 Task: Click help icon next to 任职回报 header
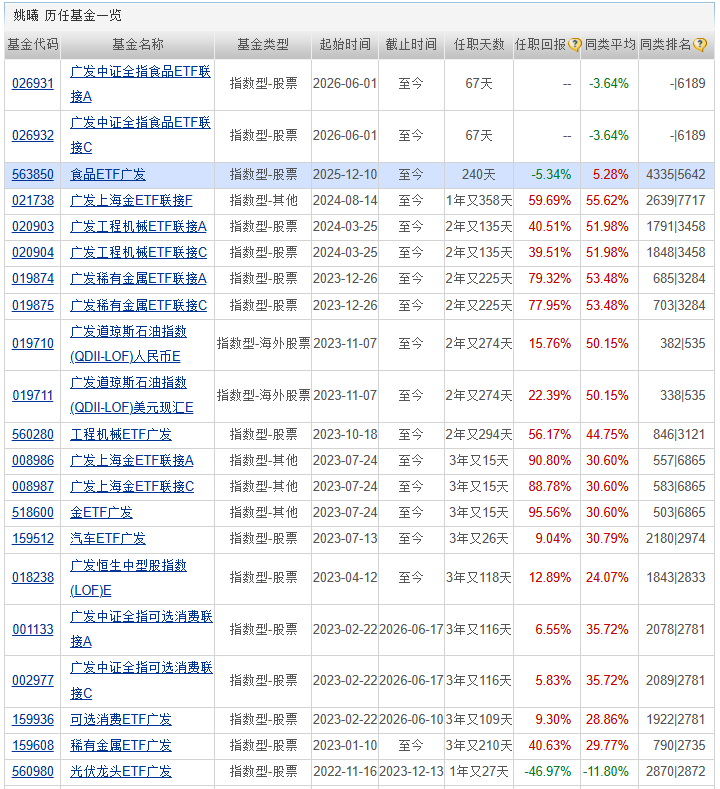pos(575,45)
